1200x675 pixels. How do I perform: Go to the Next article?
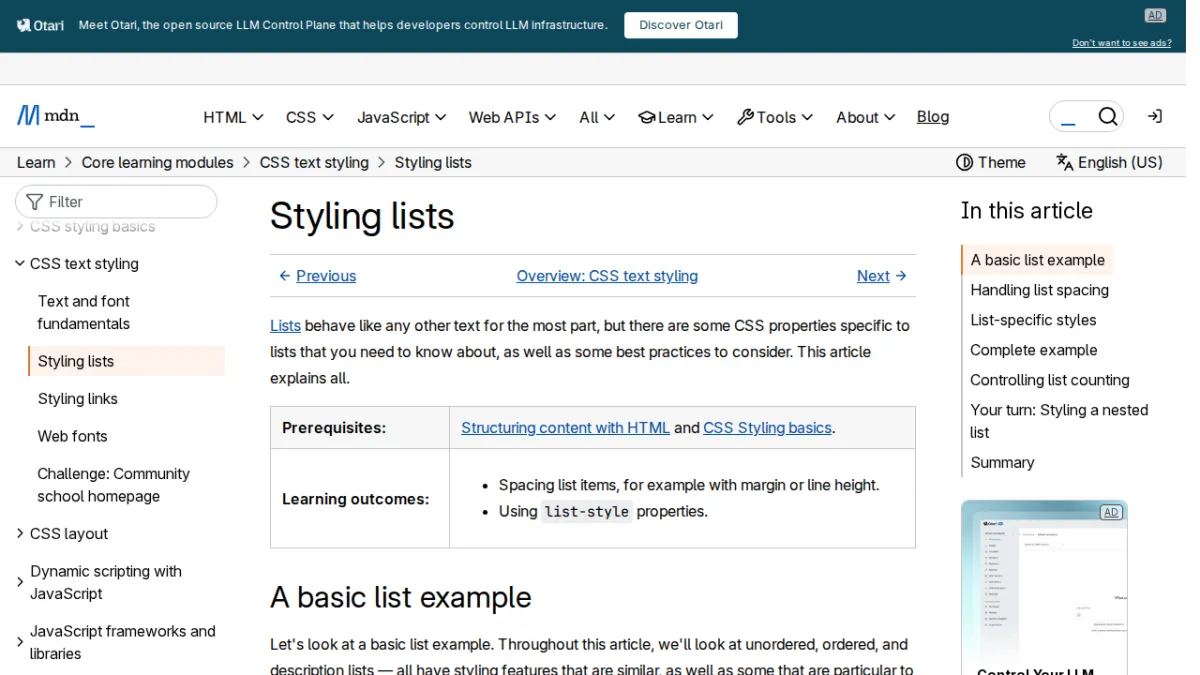(882, 276)
